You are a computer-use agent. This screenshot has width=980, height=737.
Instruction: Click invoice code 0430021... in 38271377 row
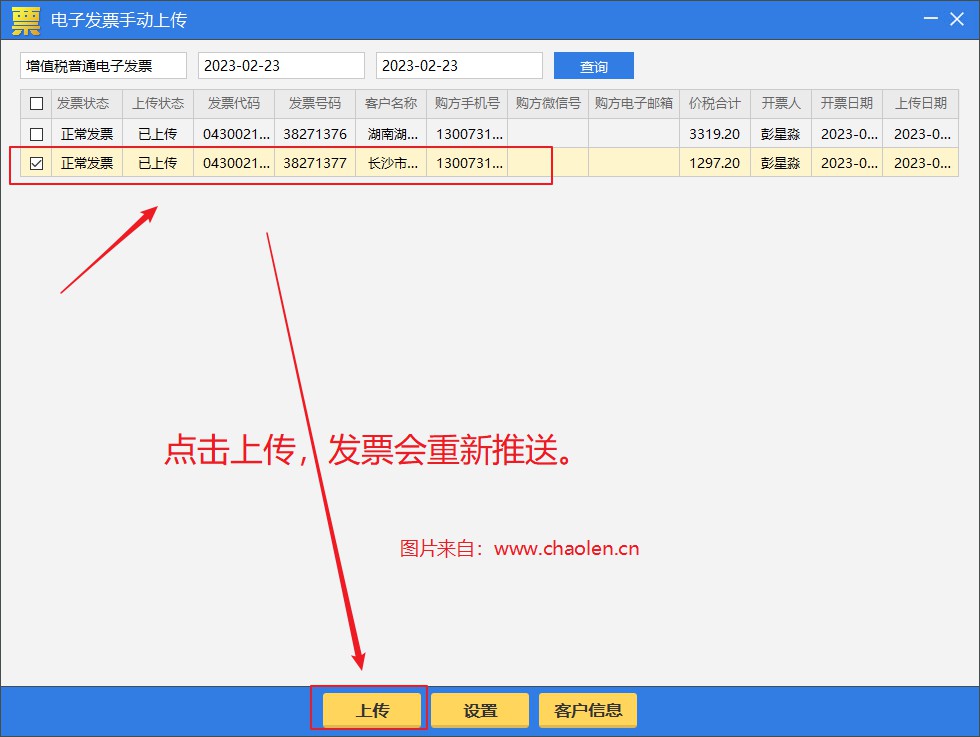[236, 163]
